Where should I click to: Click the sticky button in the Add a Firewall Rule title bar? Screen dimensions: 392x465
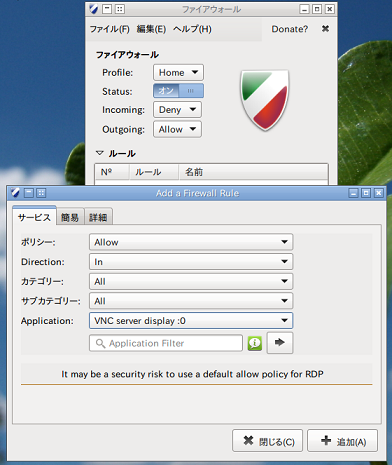click(41, 193)
